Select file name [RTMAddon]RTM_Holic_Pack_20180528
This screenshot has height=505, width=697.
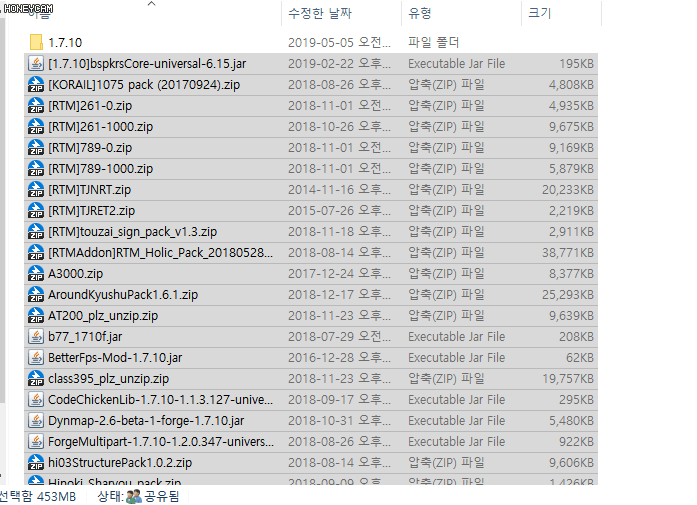160,252
